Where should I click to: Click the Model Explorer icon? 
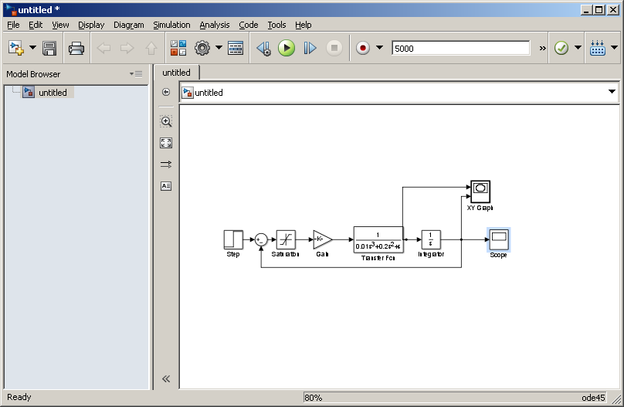(236, 48)
